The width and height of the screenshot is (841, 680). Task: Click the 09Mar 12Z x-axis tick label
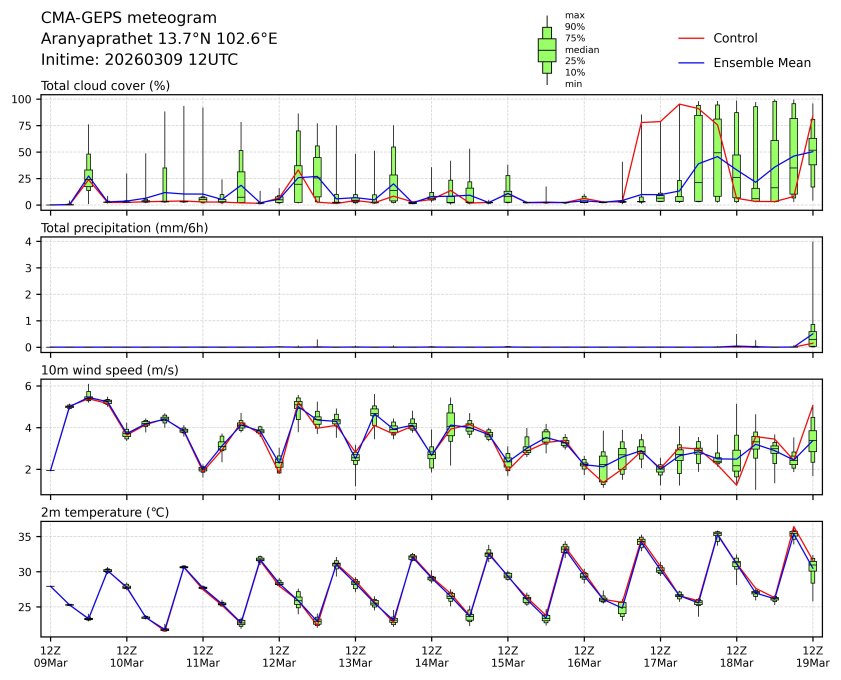50,655
